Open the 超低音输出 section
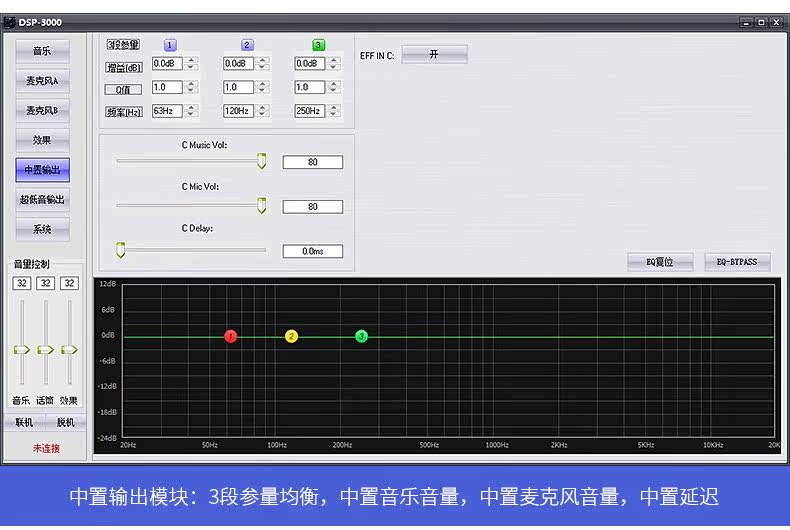Image resolution: width=790 pixels, height=530 pixels. click(x=42, y=200)
